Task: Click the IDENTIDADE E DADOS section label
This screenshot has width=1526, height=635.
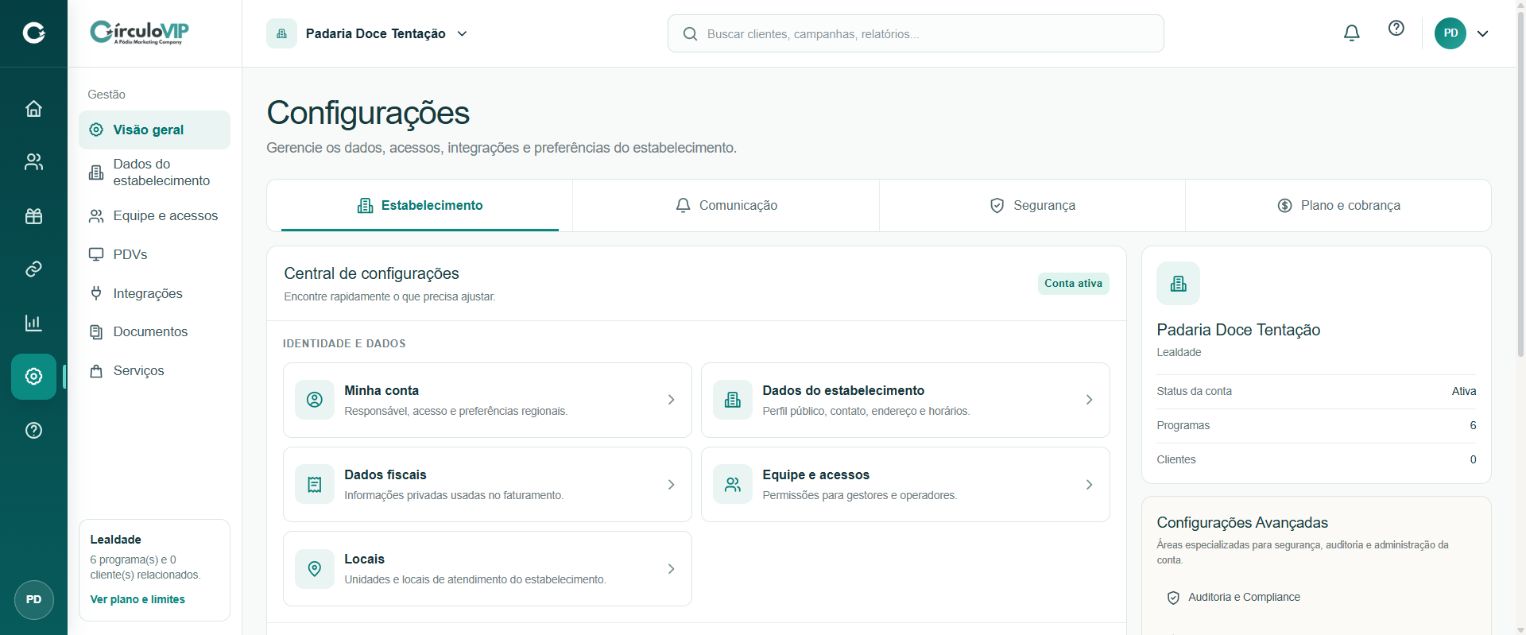Action: pyautogui.click(x=344, y=343)
